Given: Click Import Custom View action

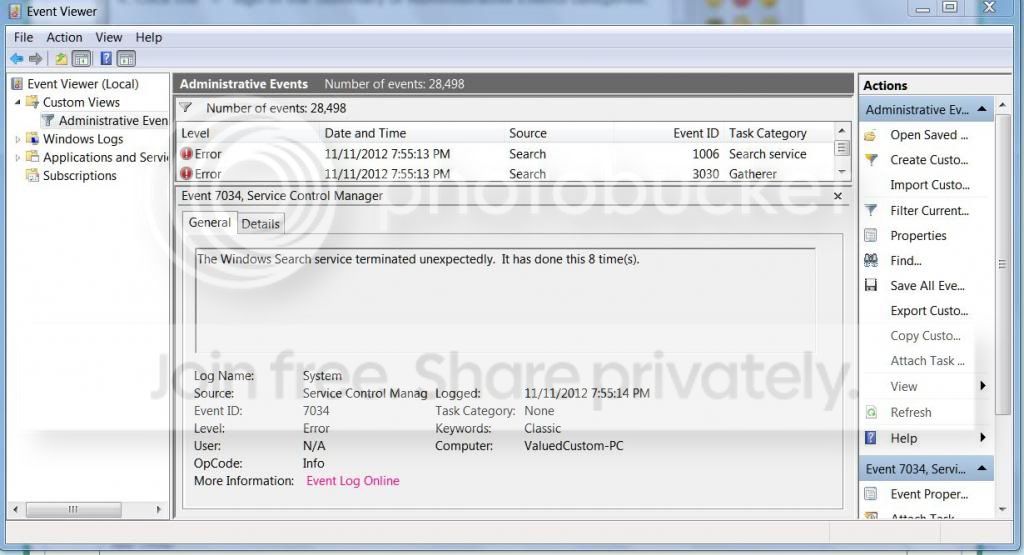Looking at the screenshot, I should (929, 185).
